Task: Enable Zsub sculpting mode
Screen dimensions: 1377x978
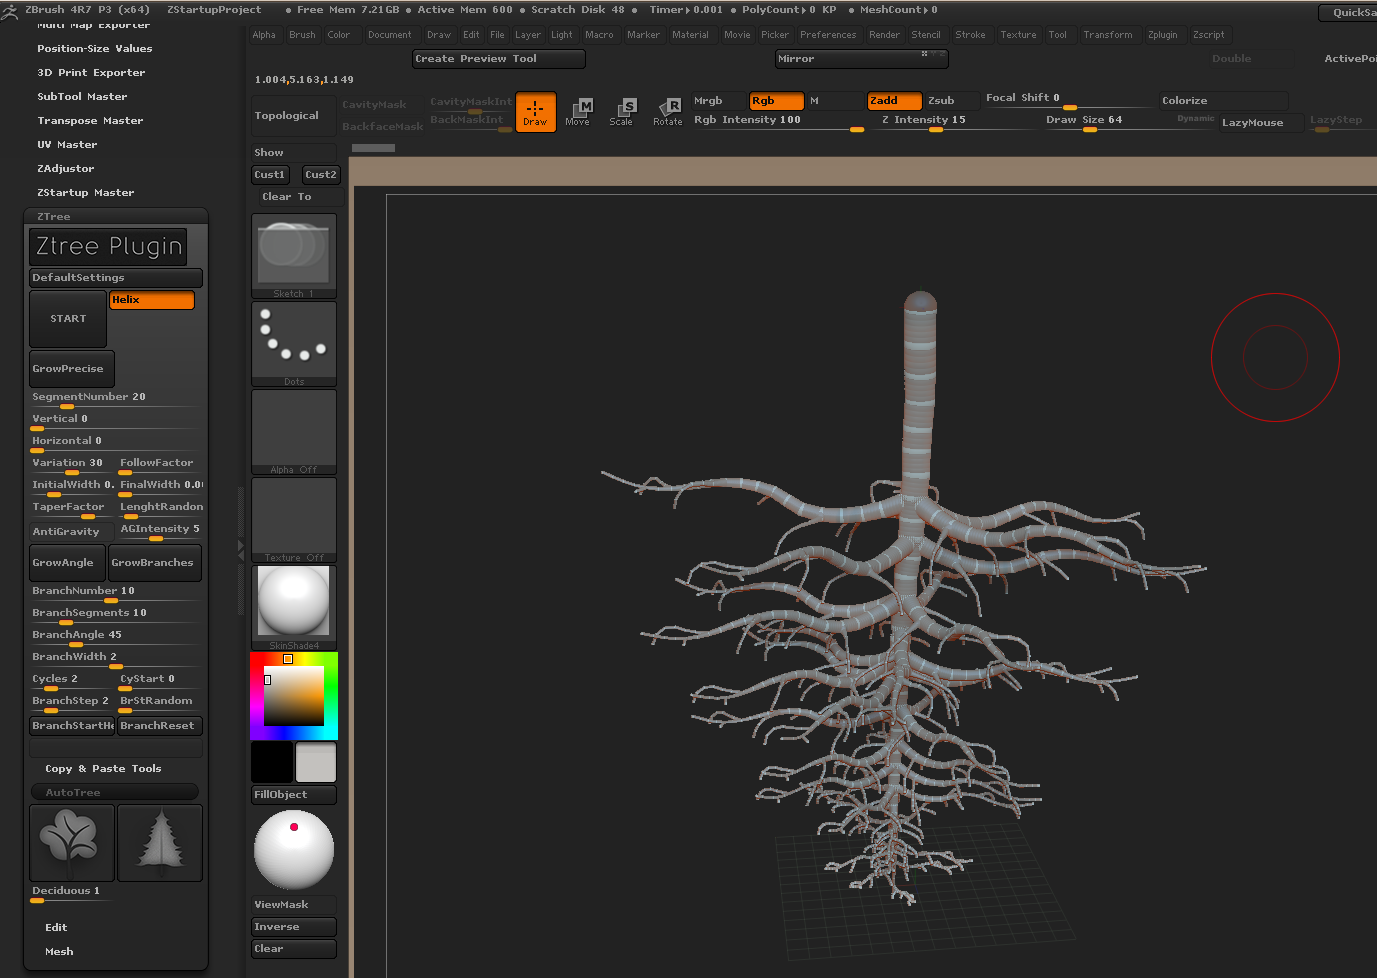Action: click(944, 100)
